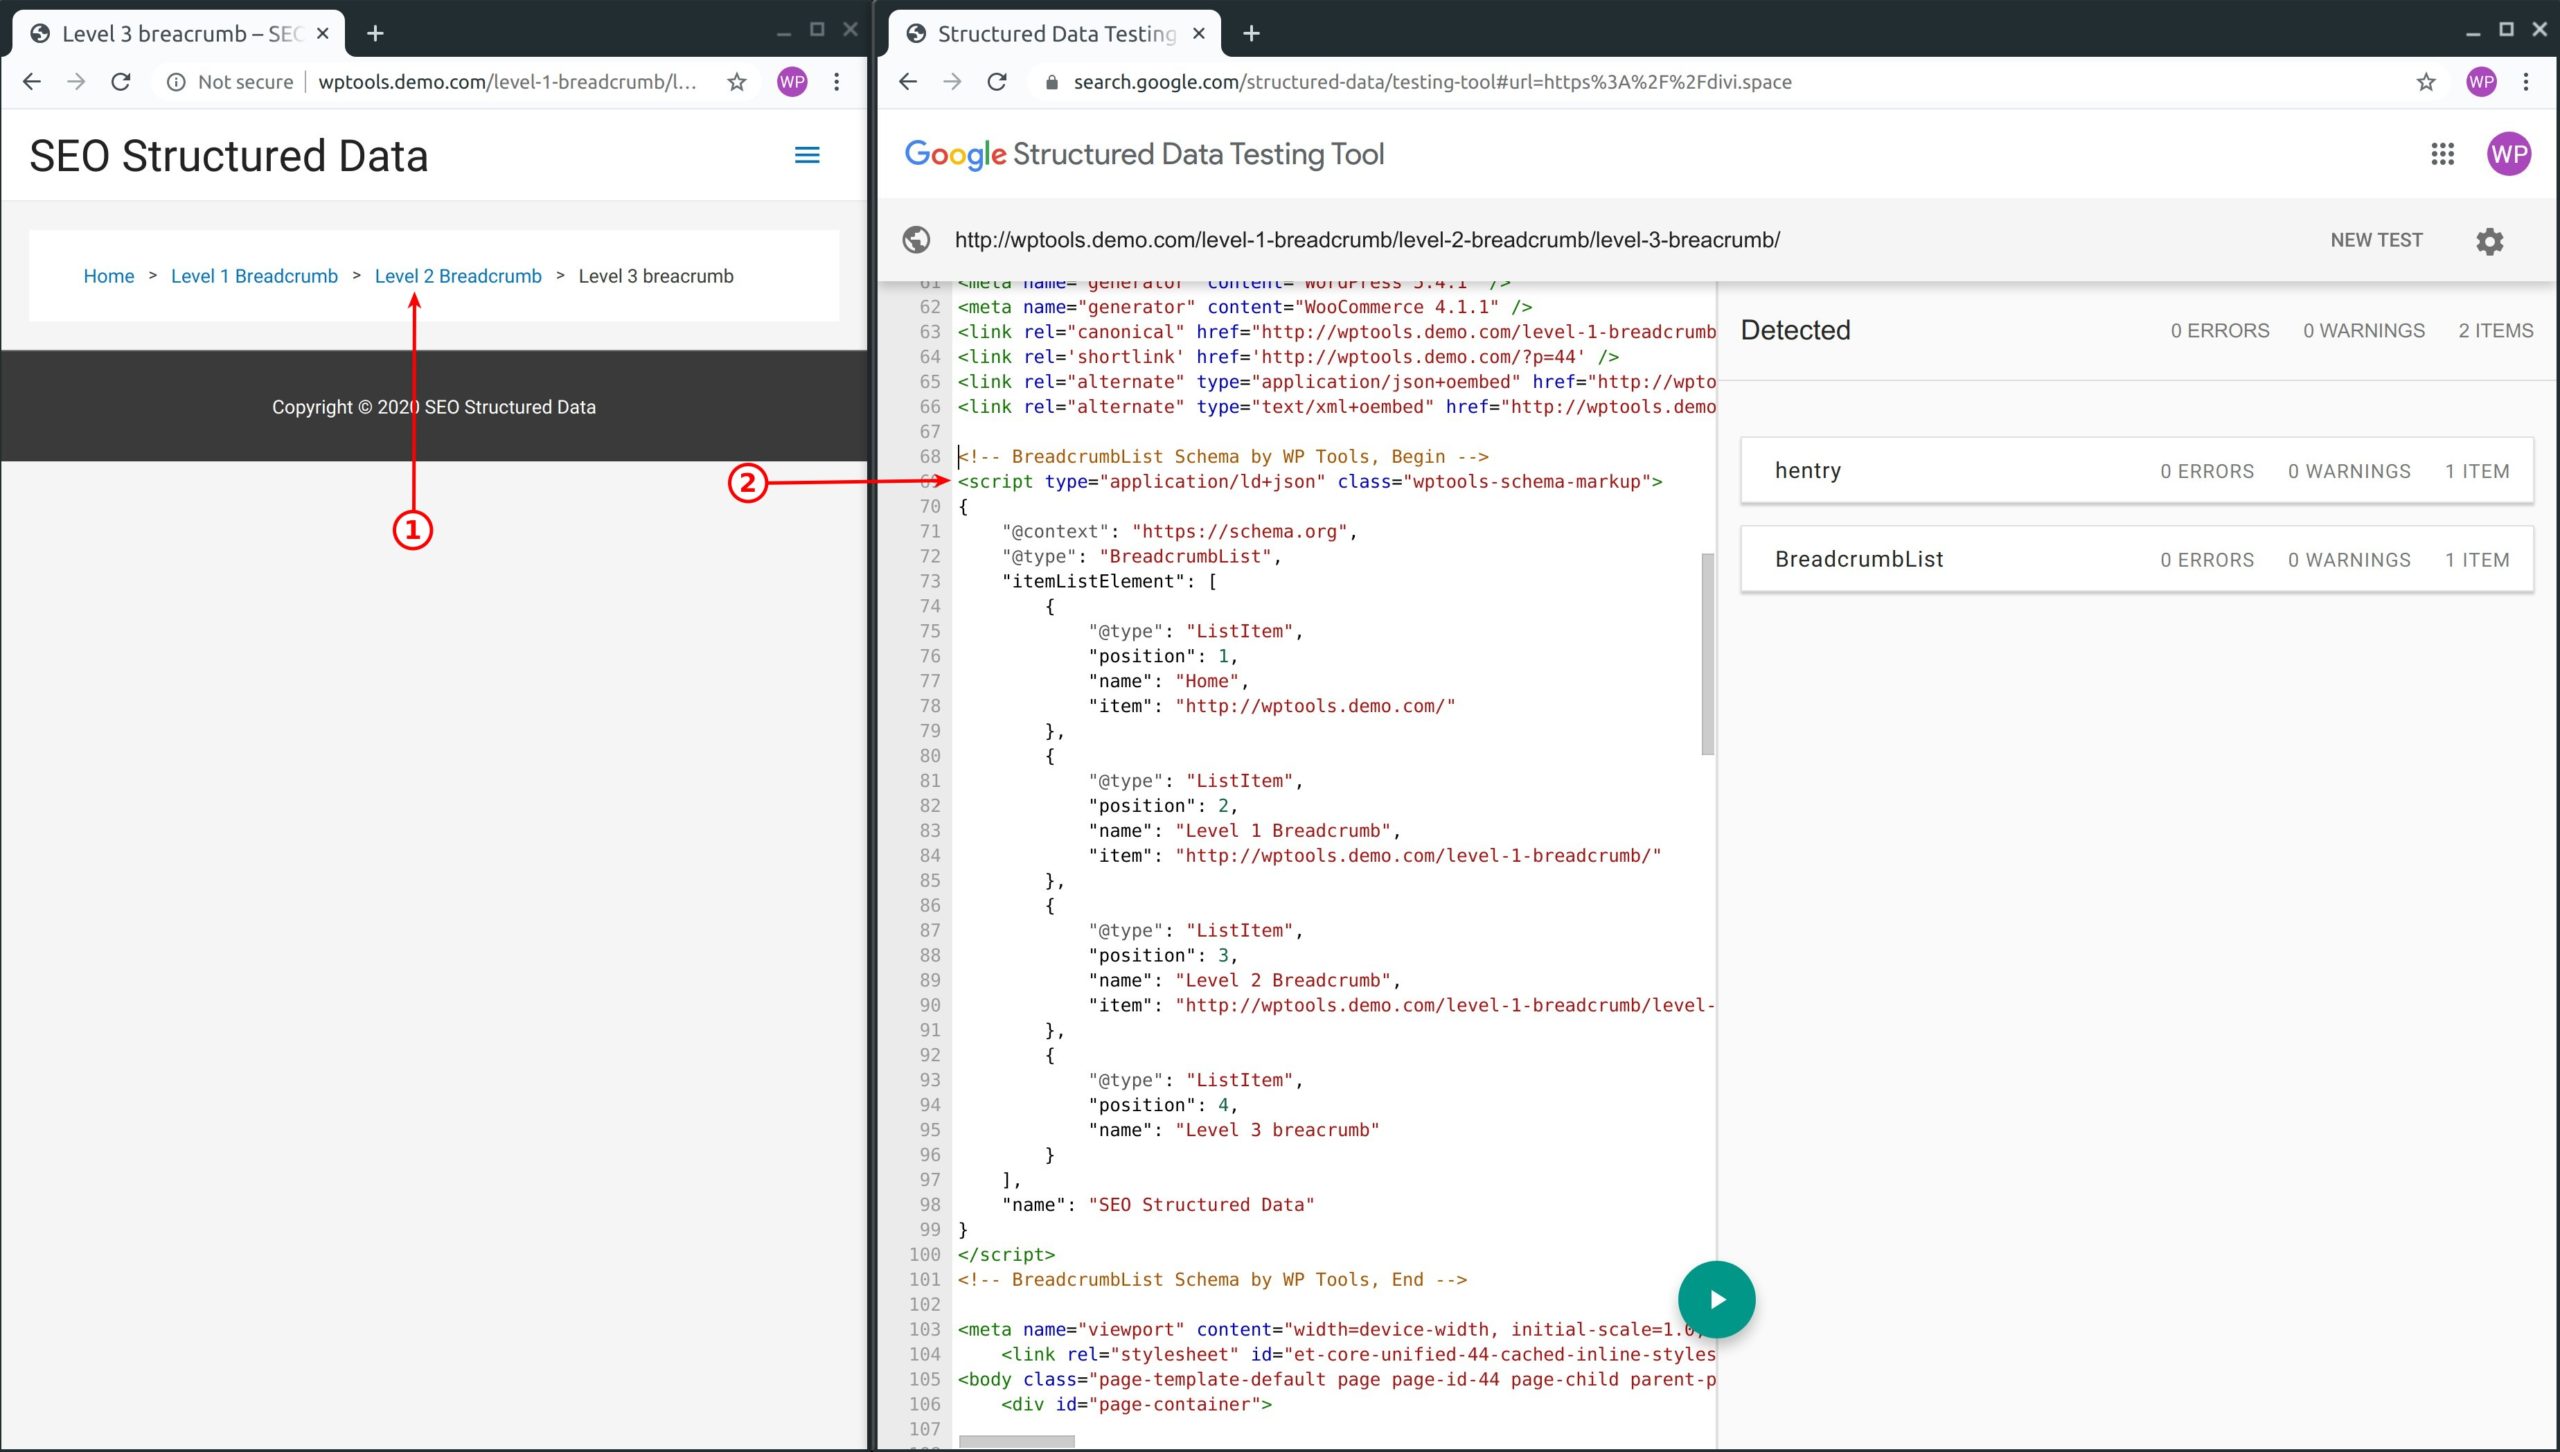Bookmark the testing tool page with star
This screenshot has width=2560, height=1452.
pyautogui.click(x=2426, y=82)
